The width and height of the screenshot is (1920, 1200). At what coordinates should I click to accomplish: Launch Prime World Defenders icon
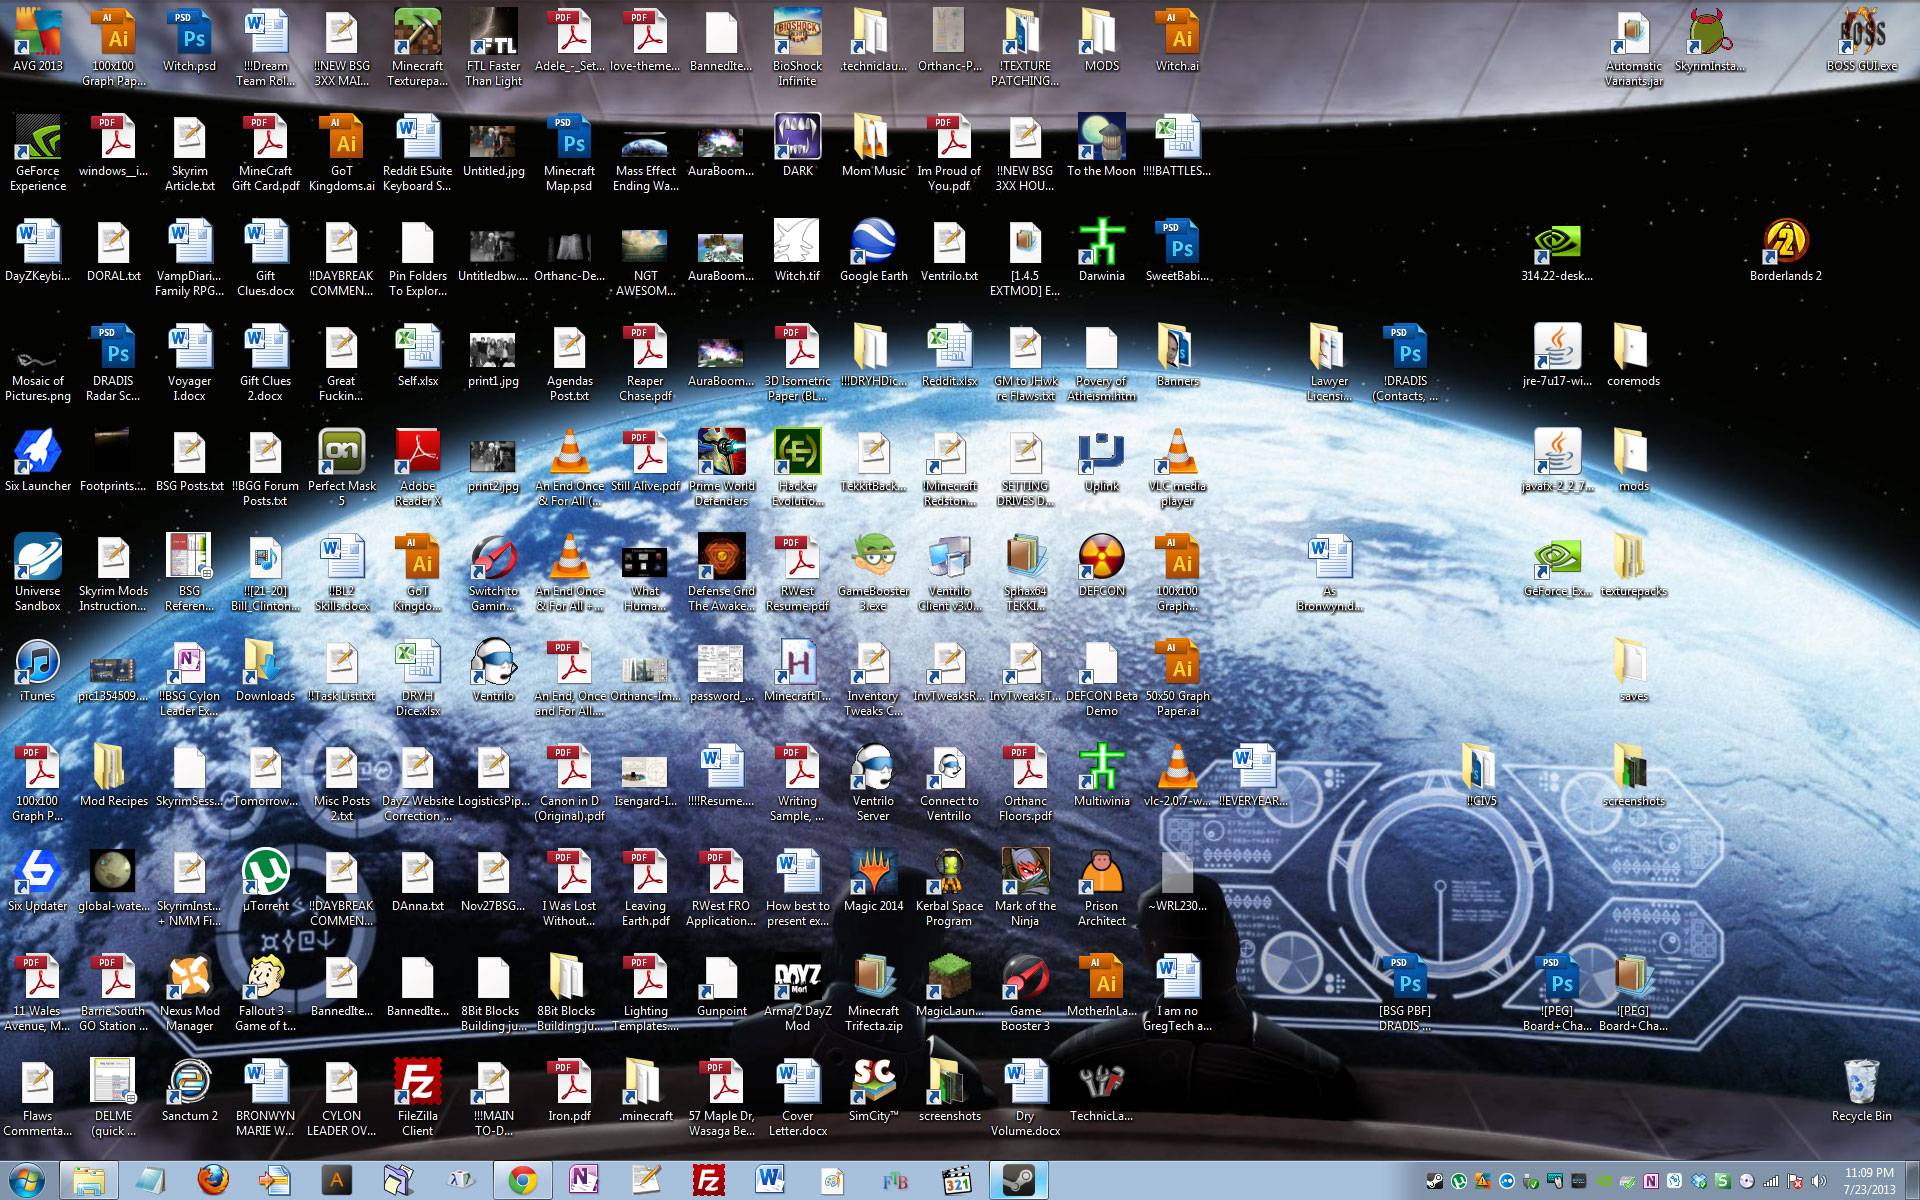point(721,467)
